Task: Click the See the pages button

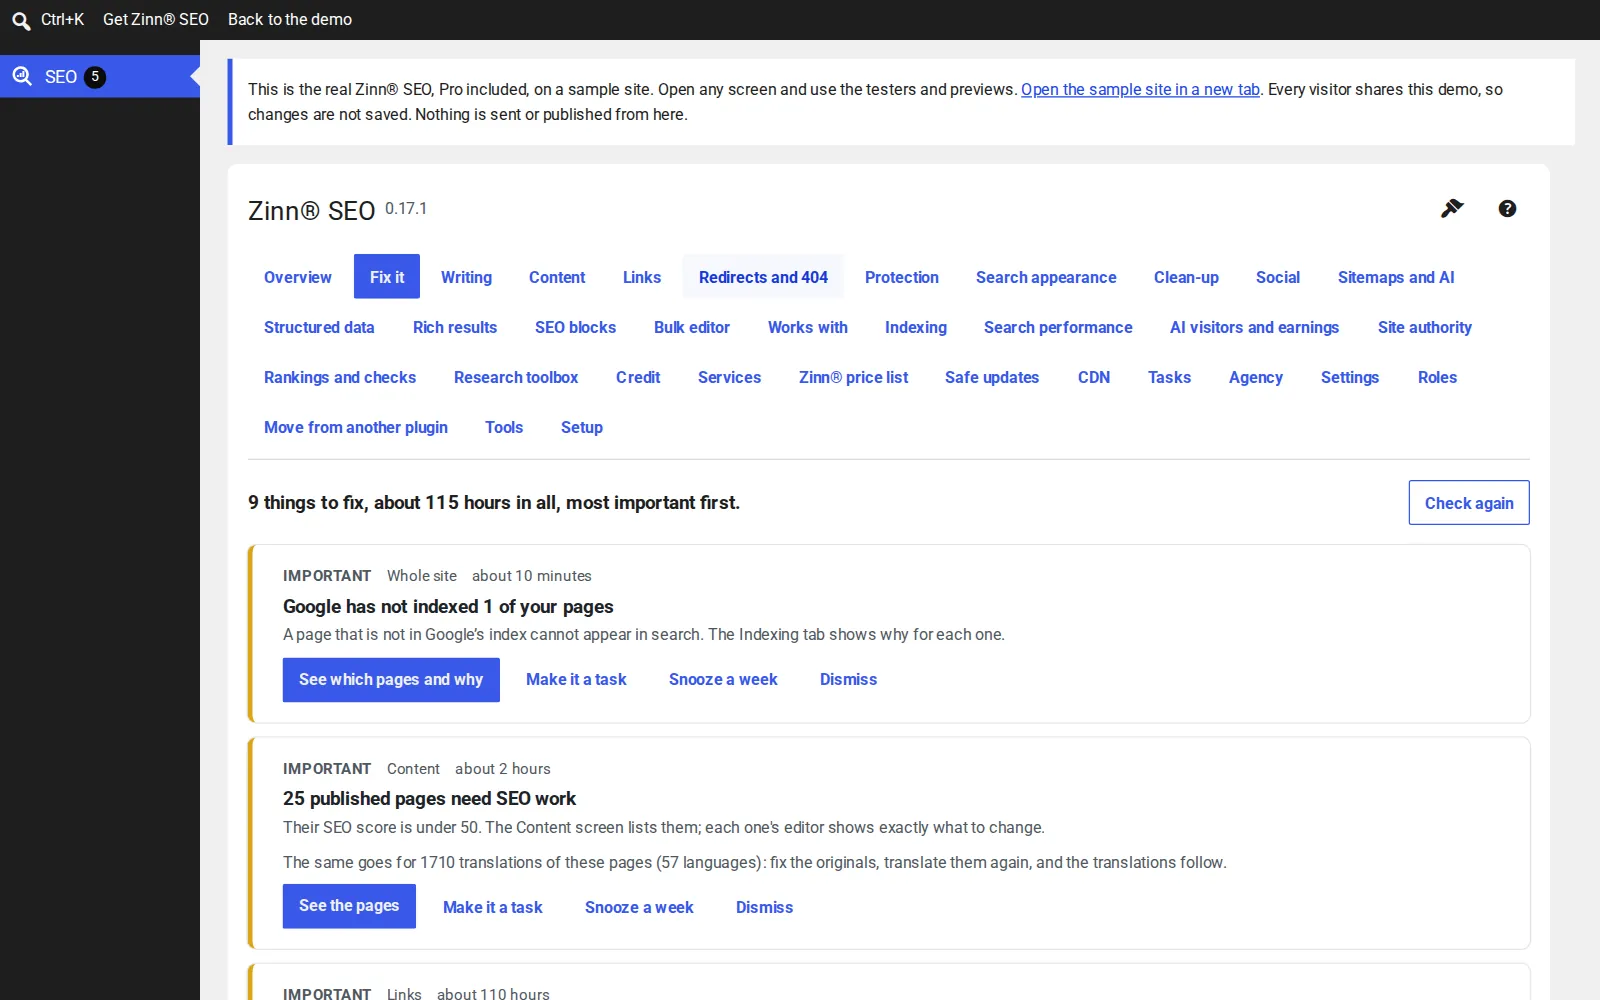Action: click(349, 906)
